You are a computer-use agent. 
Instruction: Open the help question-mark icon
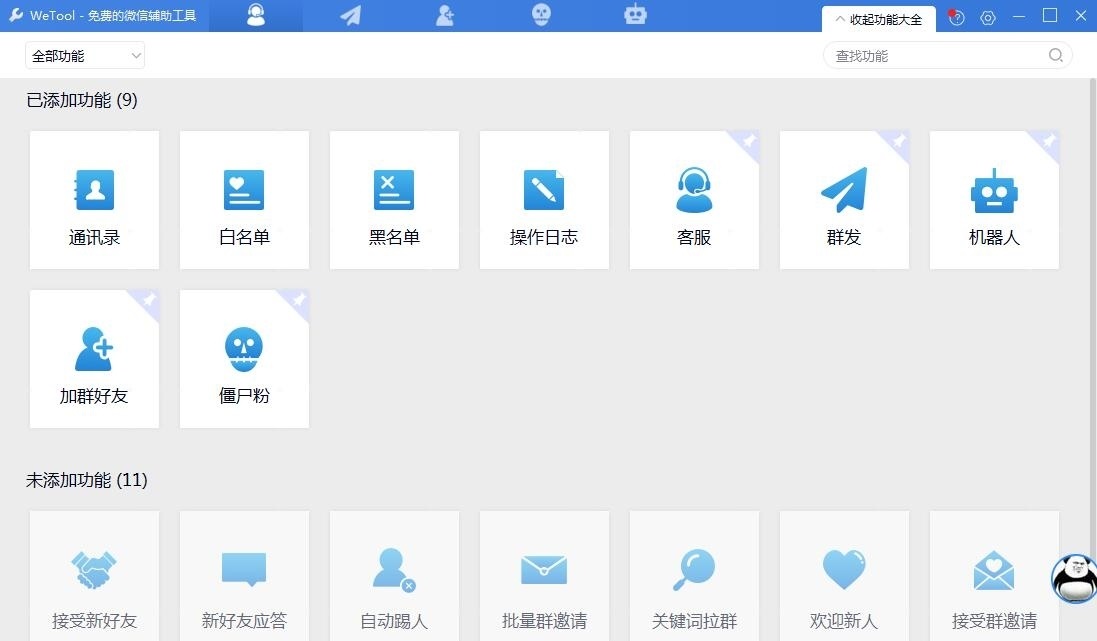[956, 17]
